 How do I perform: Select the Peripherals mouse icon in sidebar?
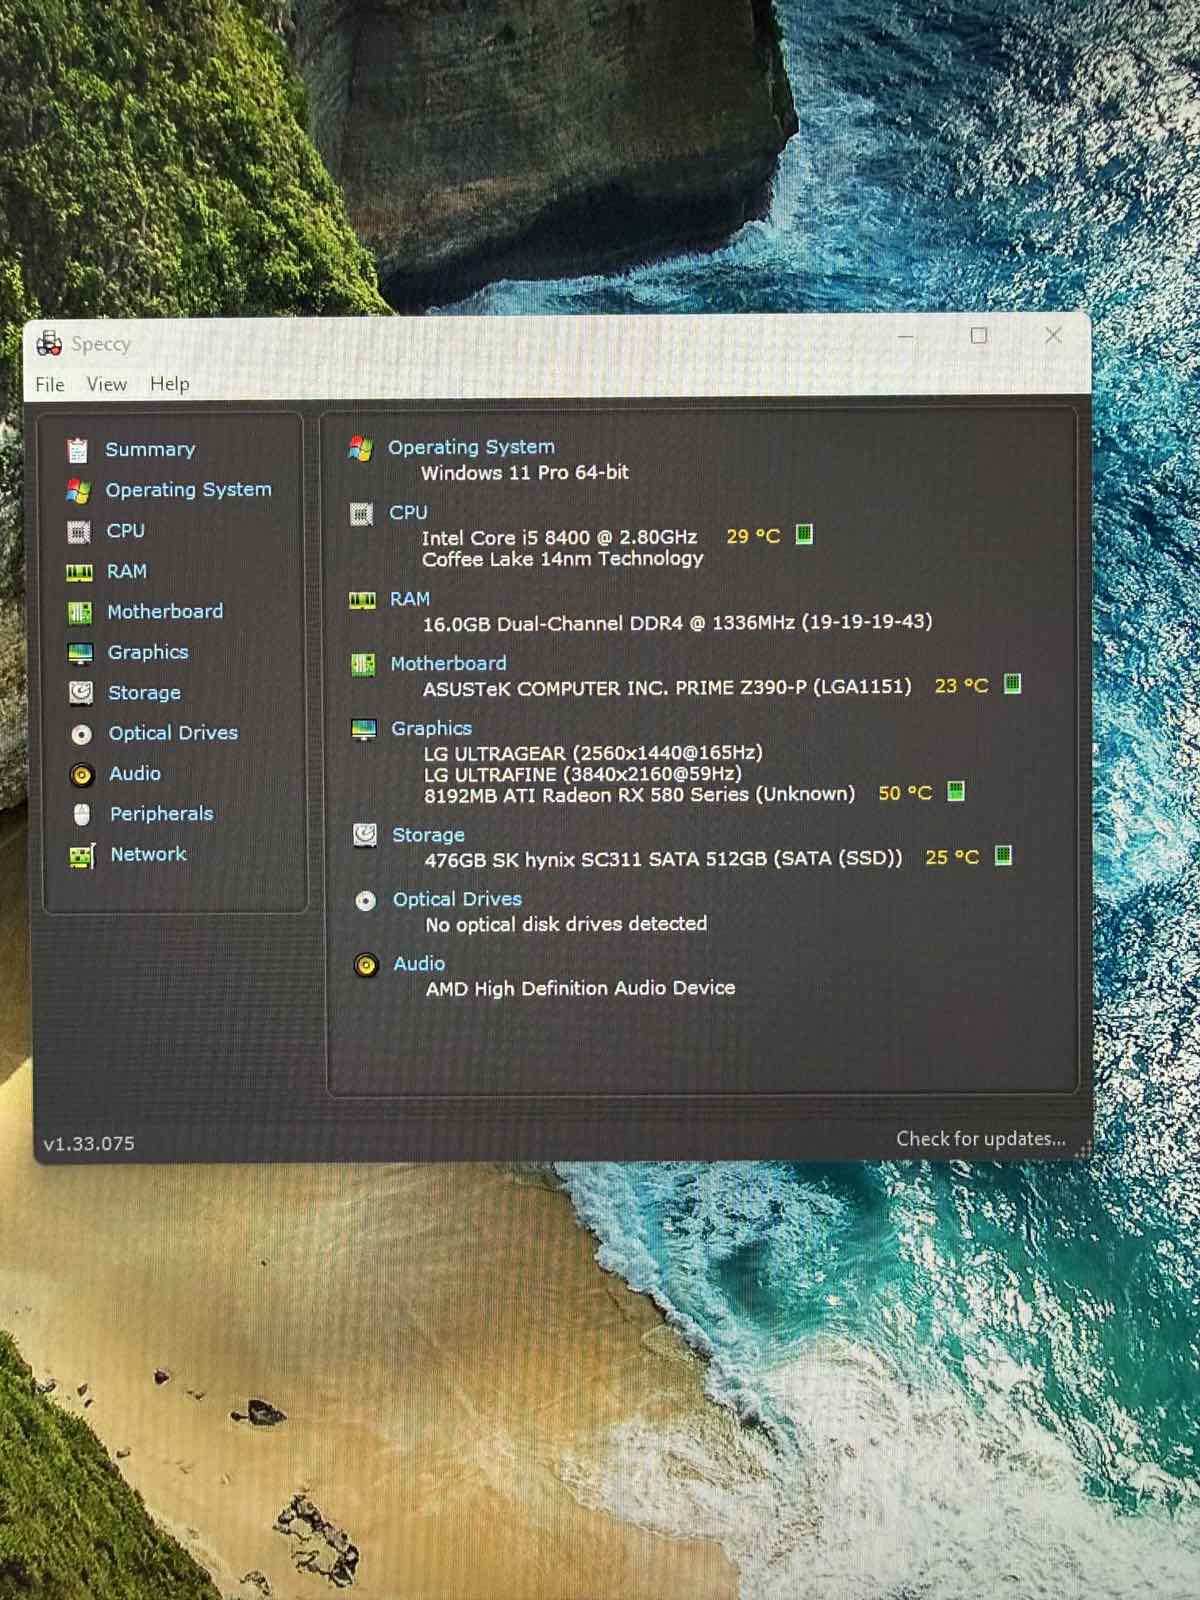click(83, 815)
